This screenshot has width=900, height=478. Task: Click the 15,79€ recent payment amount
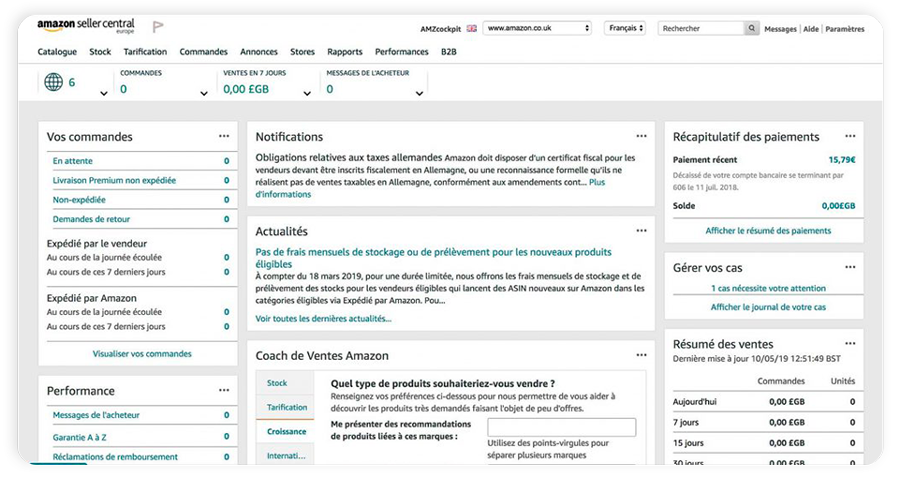(x=841, y=160)
